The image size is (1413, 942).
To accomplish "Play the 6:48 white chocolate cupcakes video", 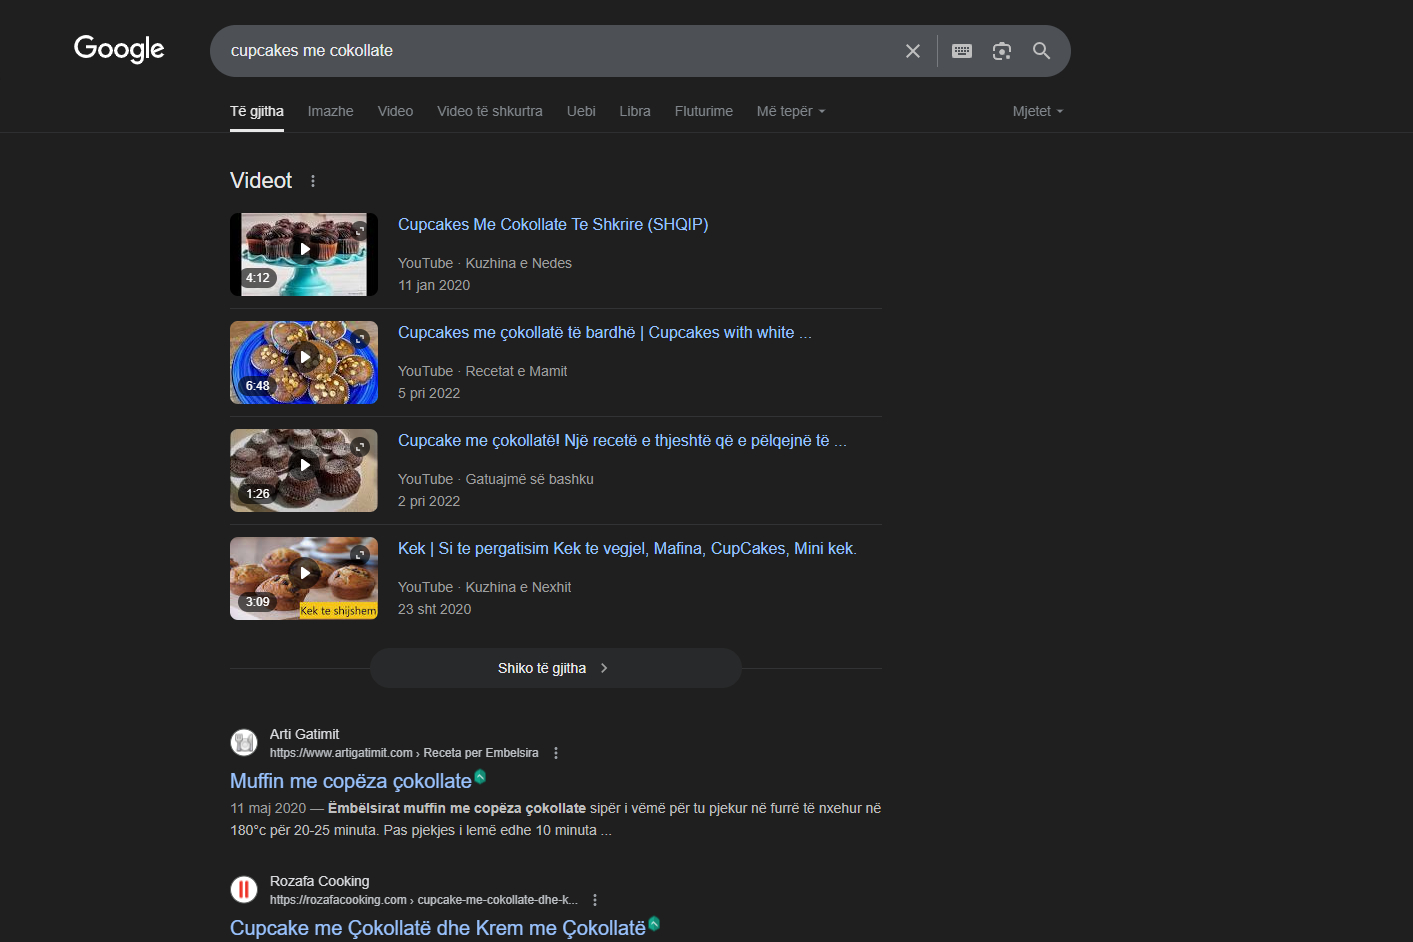I will (x=304, y=362).
